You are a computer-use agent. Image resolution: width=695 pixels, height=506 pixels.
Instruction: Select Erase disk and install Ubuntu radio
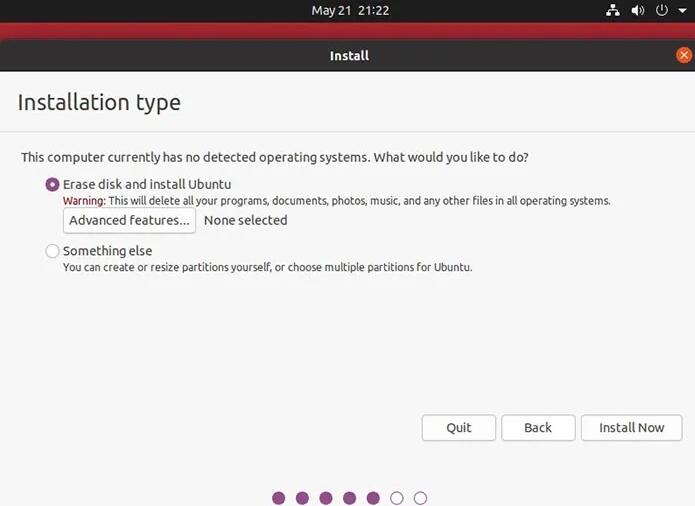pyautogui.click(x=52, y=184)
